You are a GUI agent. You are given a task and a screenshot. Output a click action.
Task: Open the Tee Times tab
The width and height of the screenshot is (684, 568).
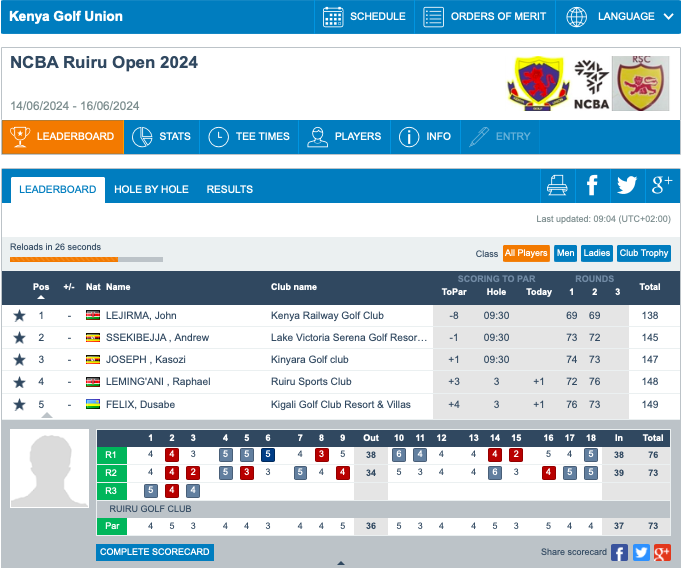249,137
